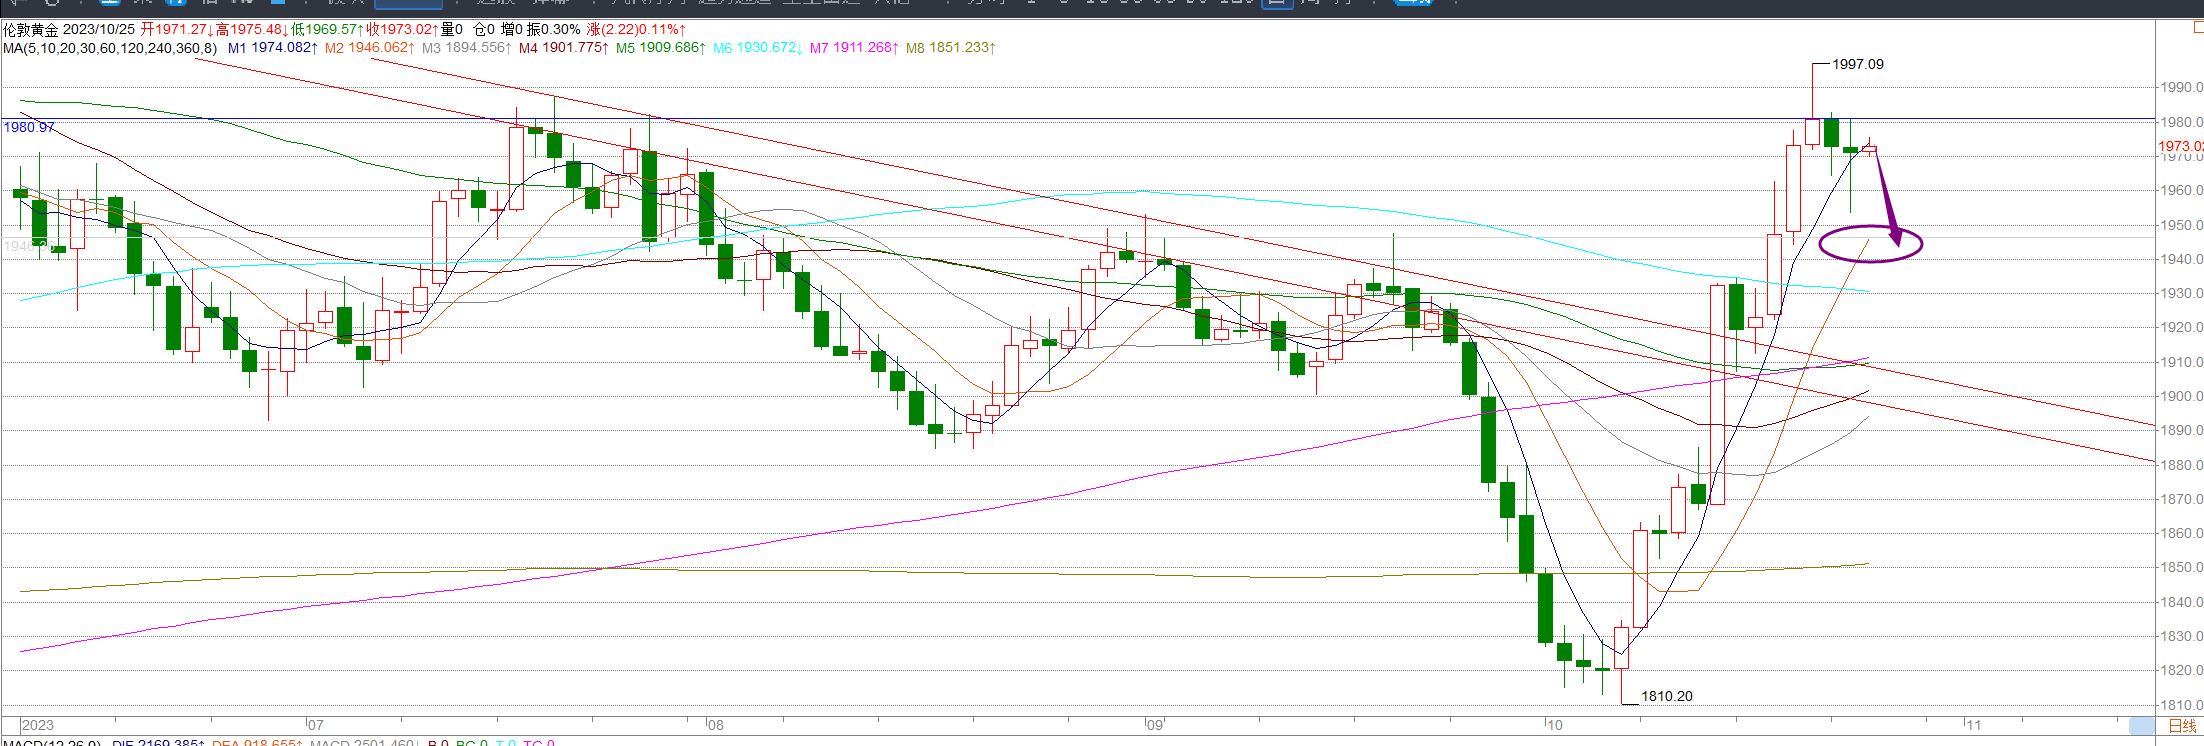Screen dimensions: 2204x746
Task: Click the M8 1851.233 olive average label
Action: point(951,47)
